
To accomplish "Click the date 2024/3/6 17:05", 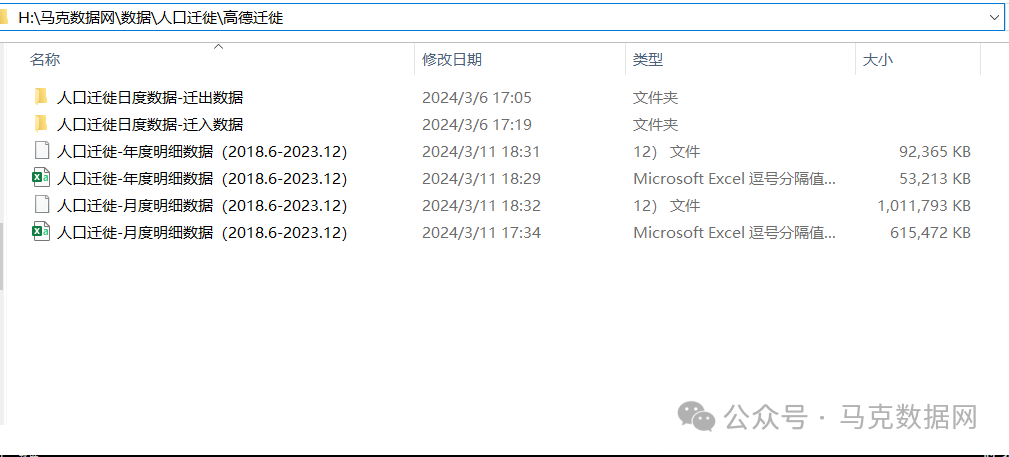I will coord(477,98).
